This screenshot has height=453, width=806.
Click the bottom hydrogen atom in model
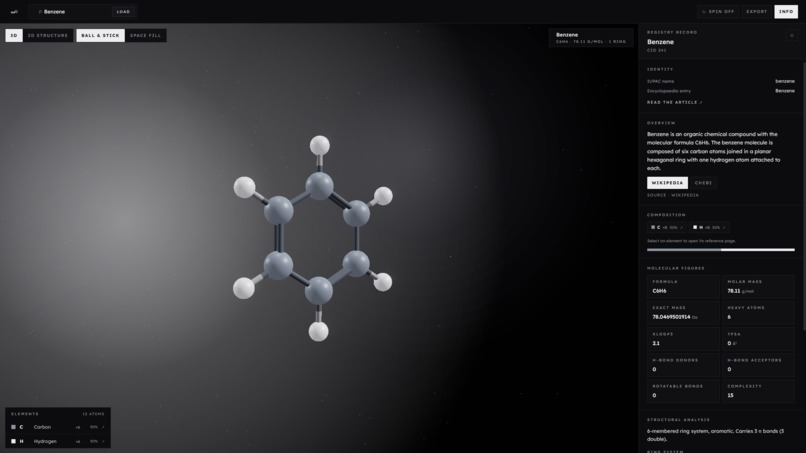pos(318,332)
